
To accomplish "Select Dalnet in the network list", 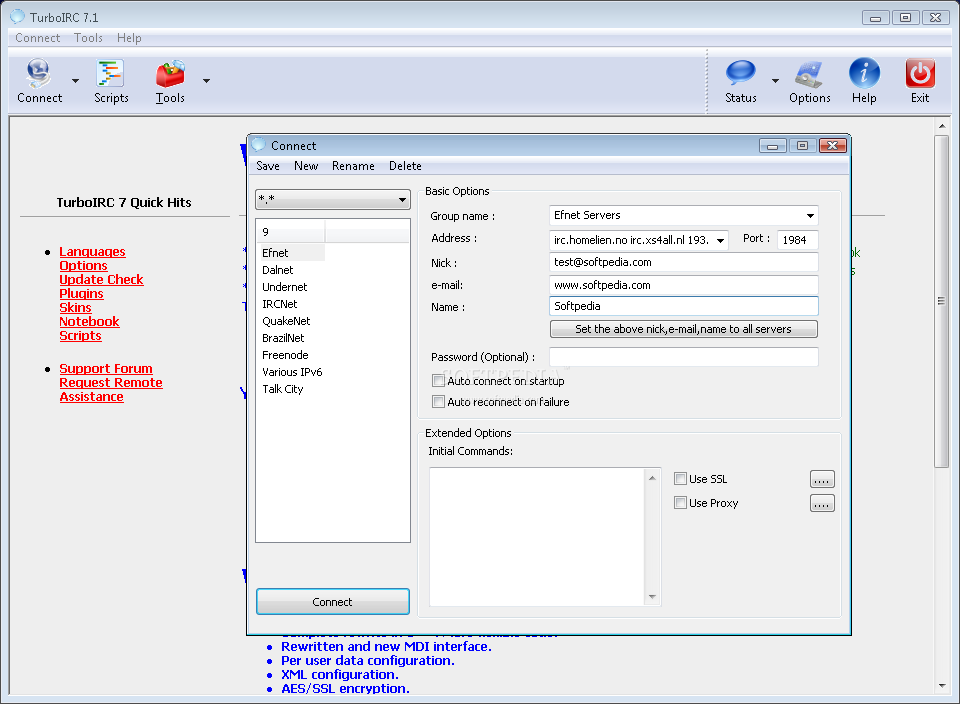I will (x=277, y=270).
